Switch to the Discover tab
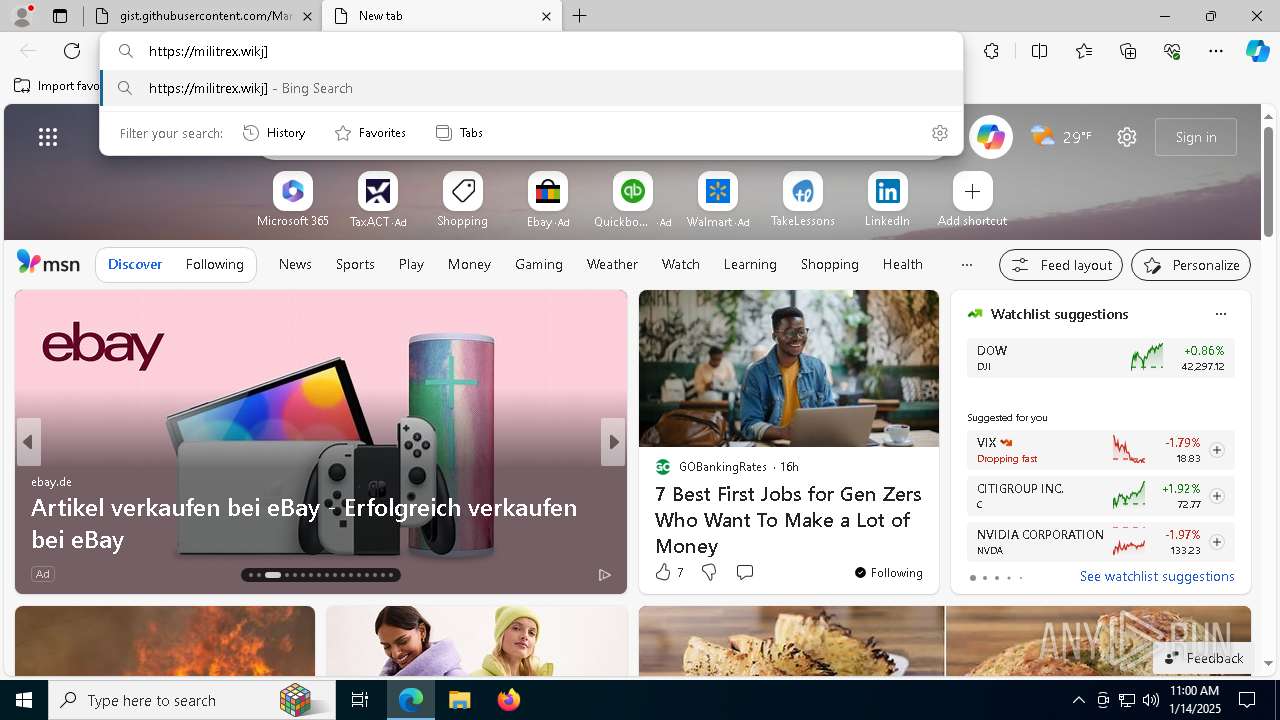The height and width of the screenshot is (720, 1280). (x=135, y=265)
